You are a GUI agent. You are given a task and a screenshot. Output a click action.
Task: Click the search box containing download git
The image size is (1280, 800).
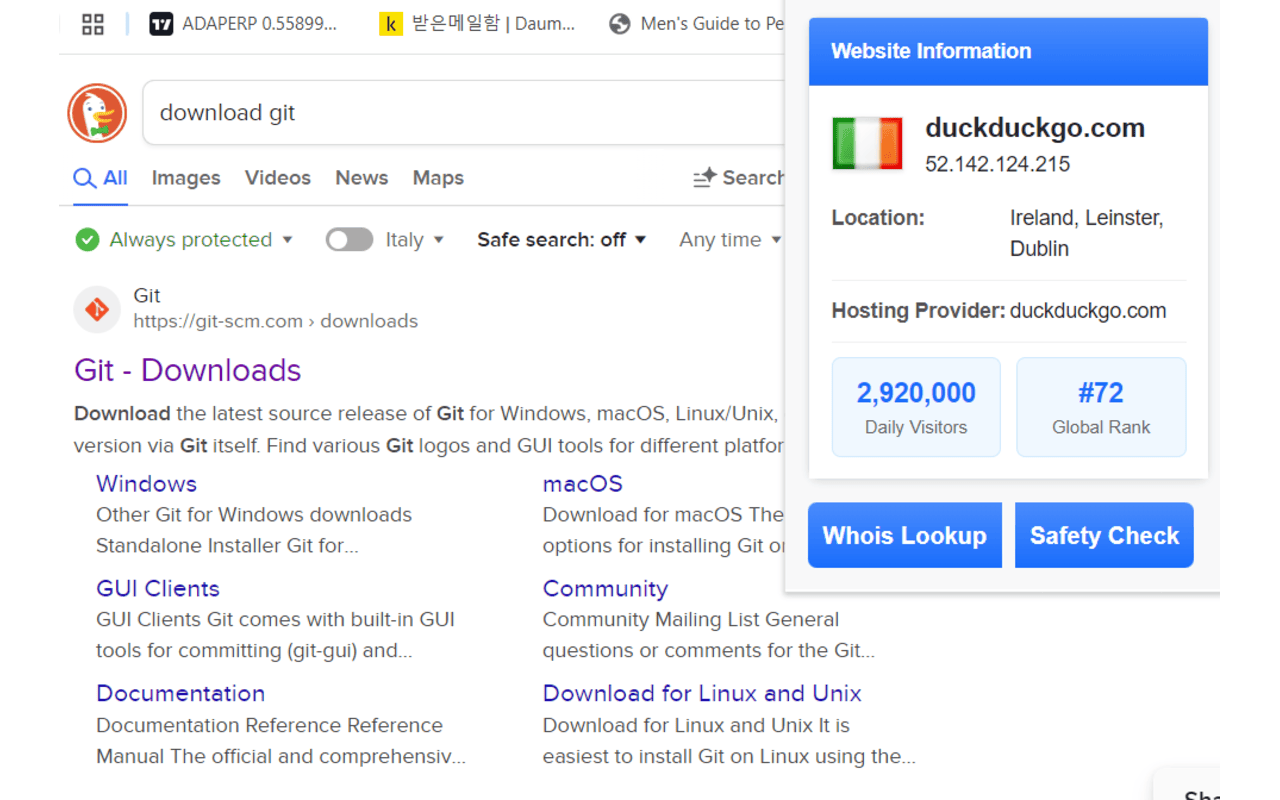click(460, 113)
